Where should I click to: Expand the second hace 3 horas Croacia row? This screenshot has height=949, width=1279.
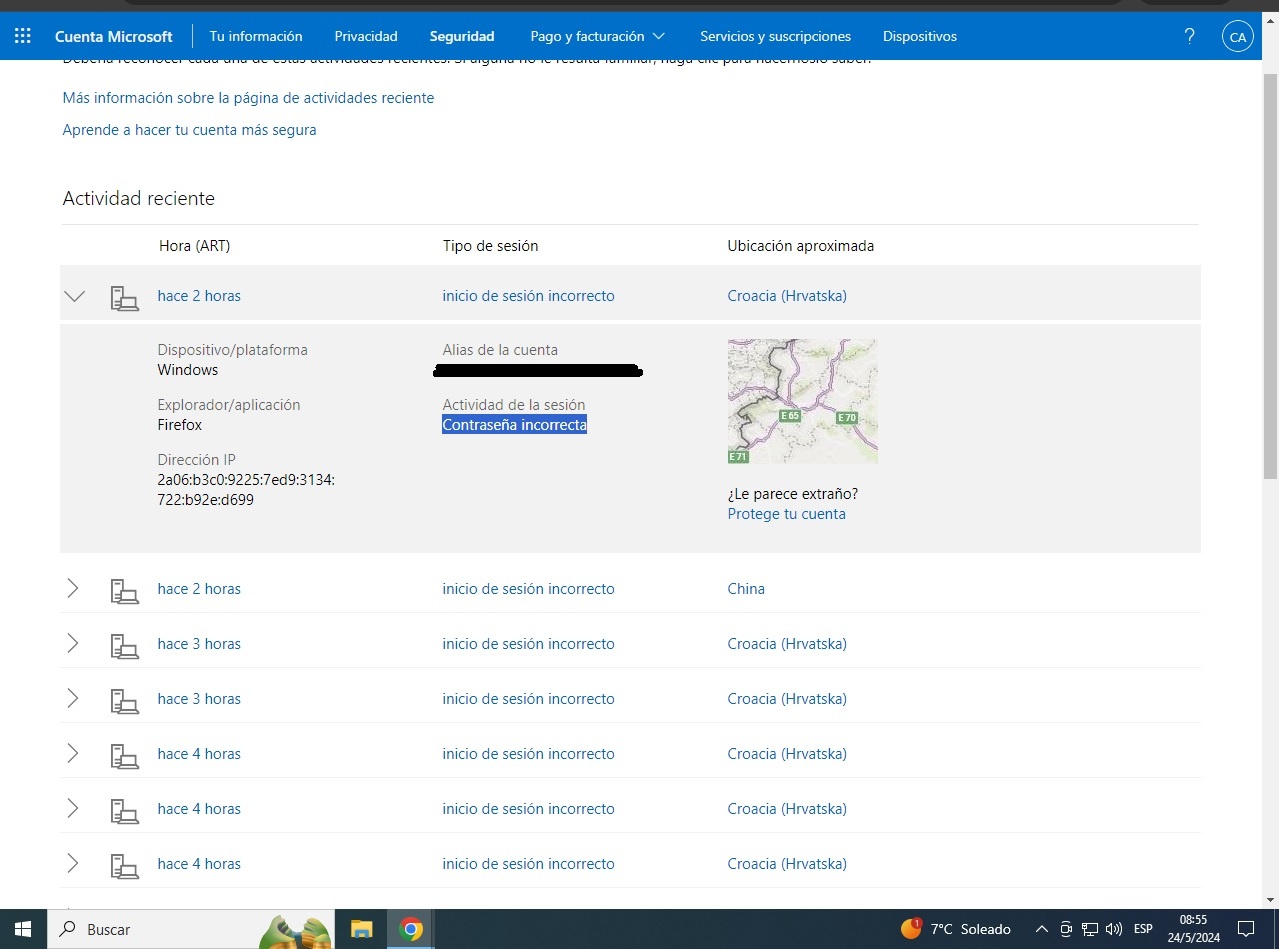72,699
